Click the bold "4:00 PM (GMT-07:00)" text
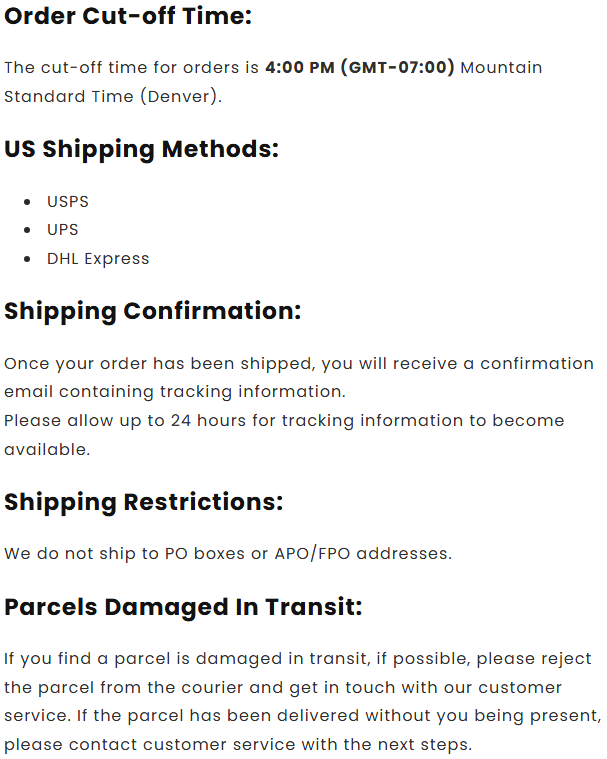The image size is (607, 759). point(359,68)
